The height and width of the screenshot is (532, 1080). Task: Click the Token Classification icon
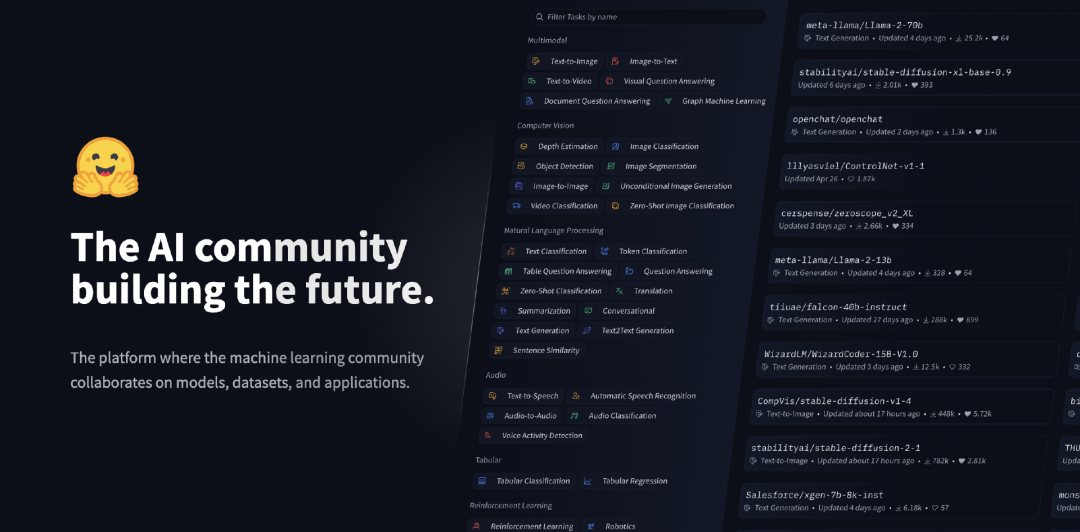[x=605, y=252]
